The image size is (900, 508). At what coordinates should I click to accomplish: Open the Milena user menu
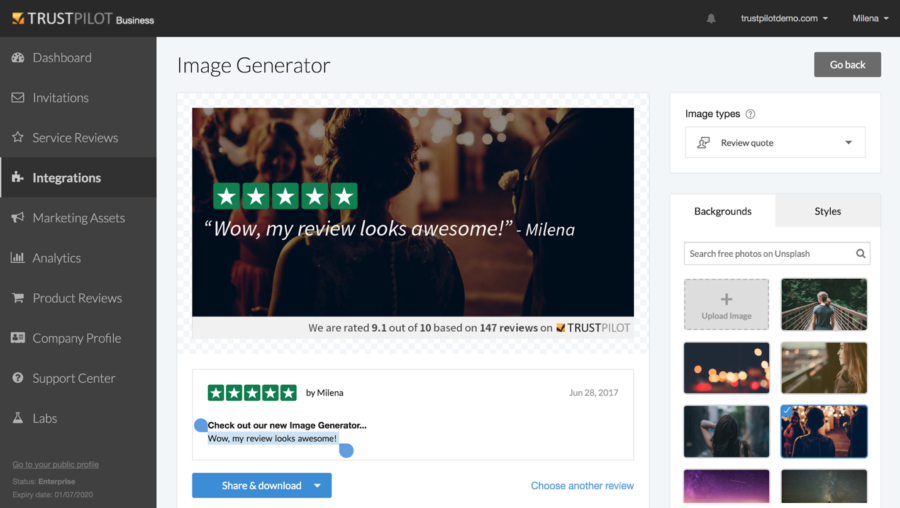870,18
